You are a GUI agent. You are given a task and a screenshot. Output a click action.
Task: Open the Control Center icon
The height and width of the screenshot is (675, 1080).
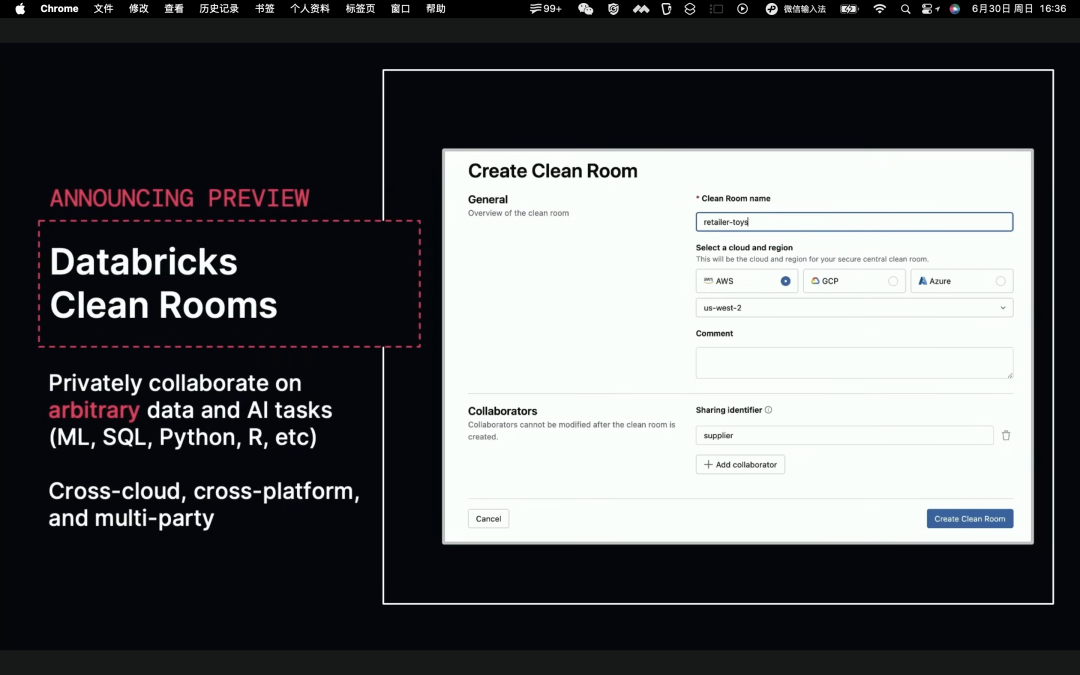930,9
